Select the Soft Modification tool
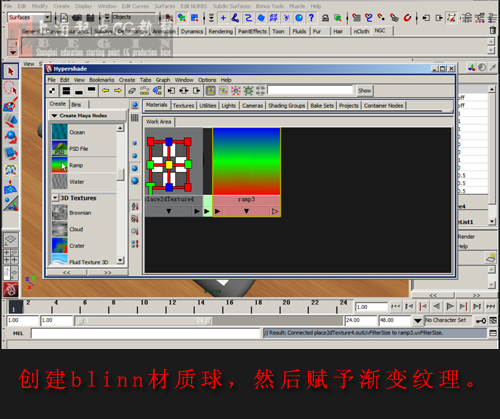500x419 pixels. point(11,187)
